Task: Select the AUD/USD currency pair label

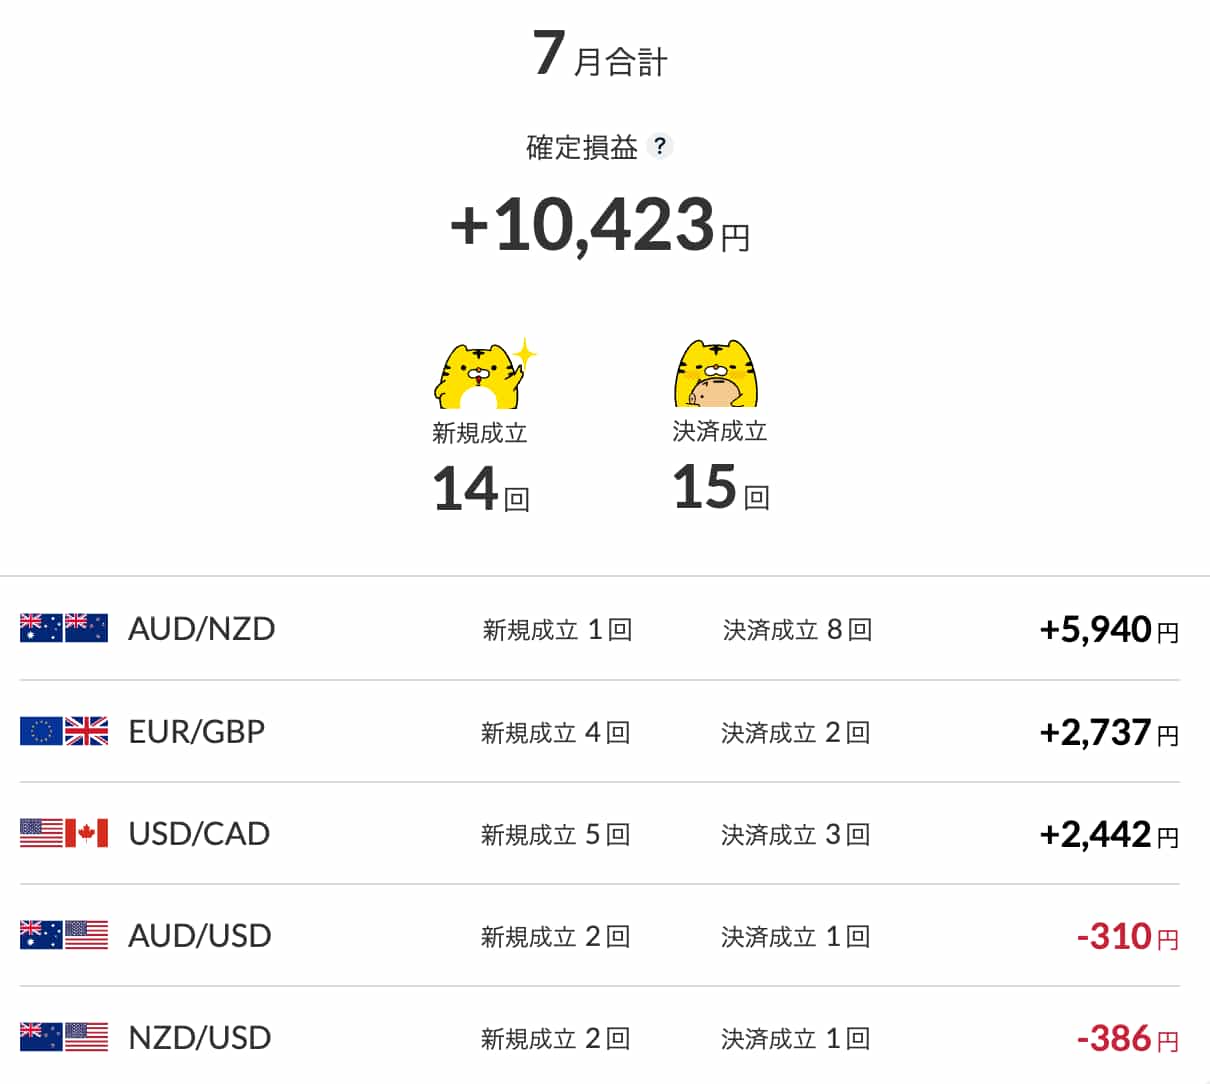Action: tap(200, 935)
